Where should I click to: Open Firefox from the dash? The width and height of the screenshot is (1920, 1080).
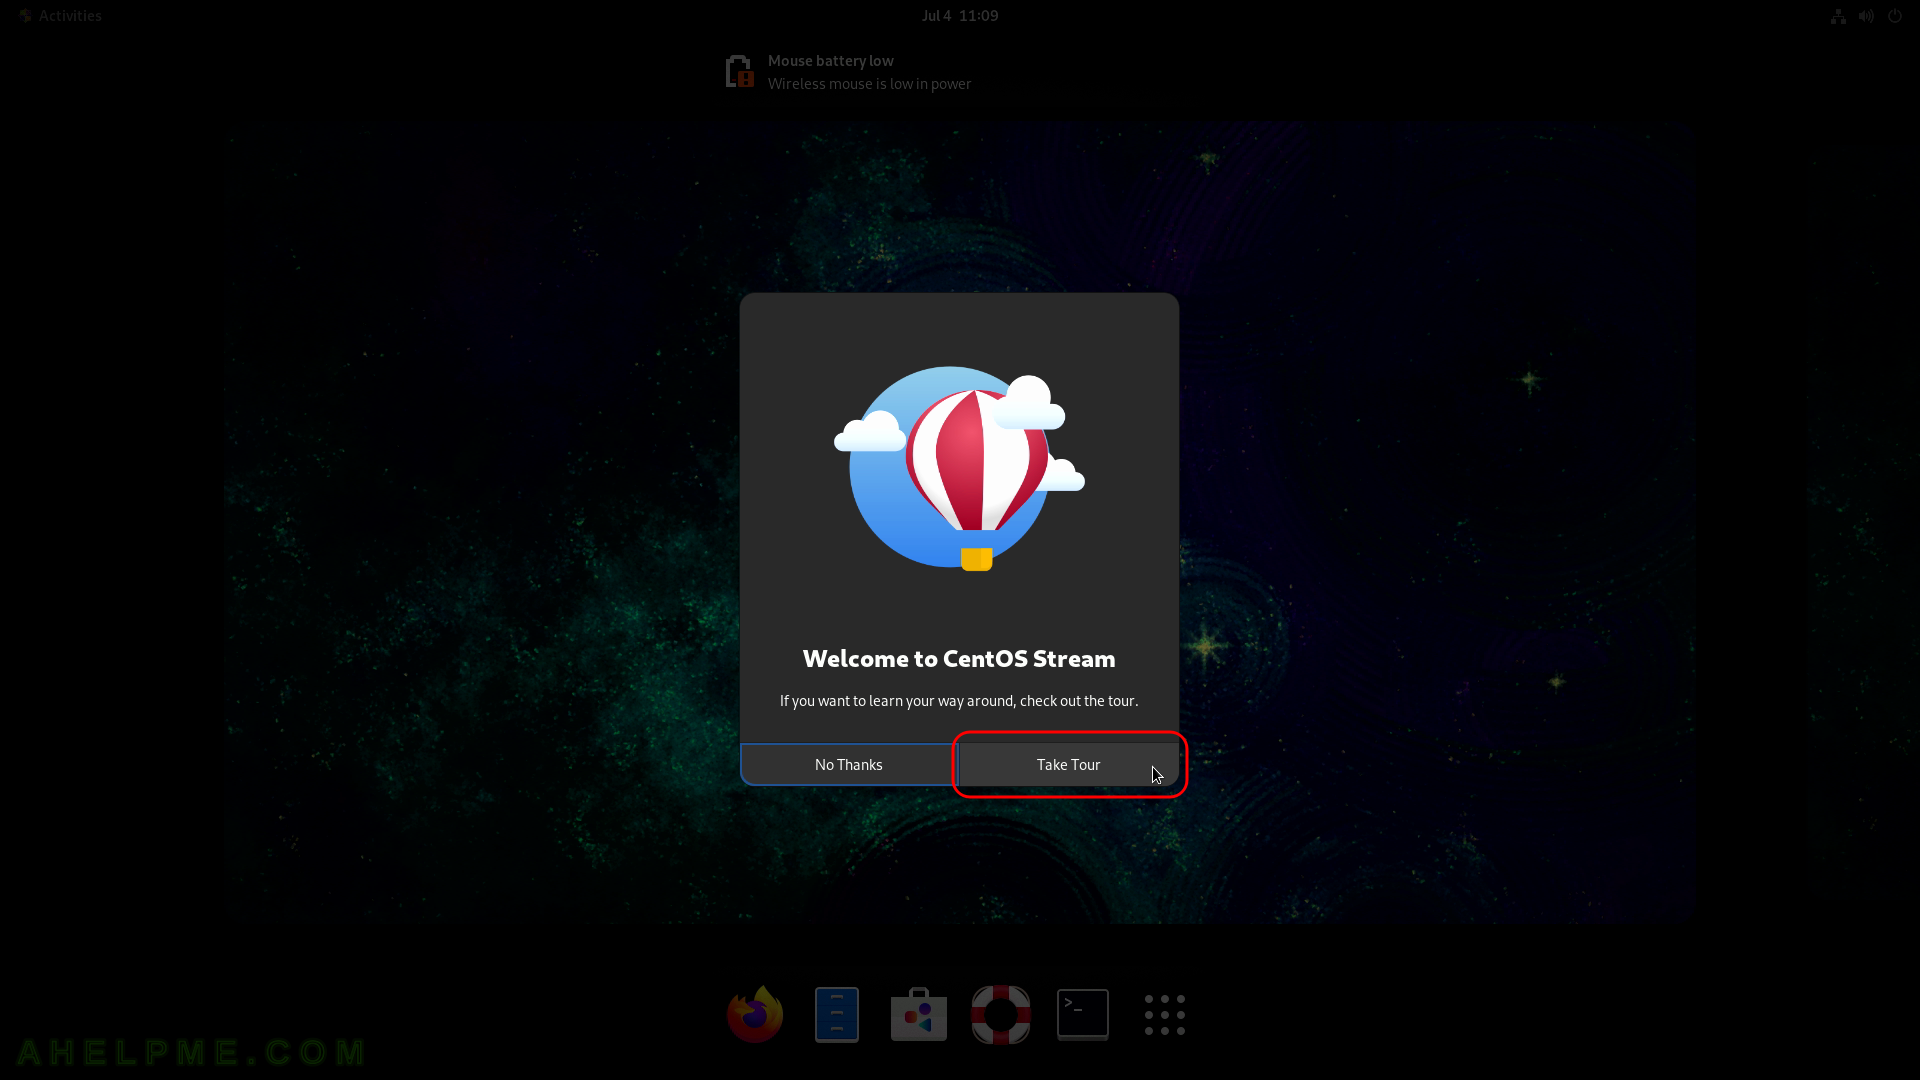pyautogui.click(x=755, y=1014)
